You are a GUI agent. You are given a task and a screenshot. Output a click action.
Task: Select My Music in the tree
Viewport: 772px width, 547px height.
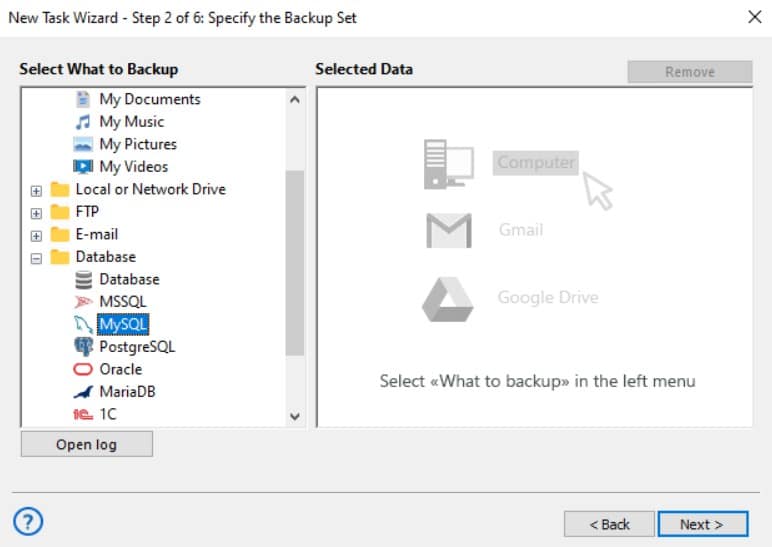131,122
